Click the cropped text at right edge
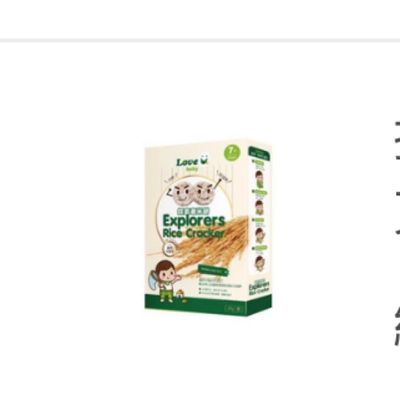Viewport: 400px width, 400px height. click(x=397, y=232)
